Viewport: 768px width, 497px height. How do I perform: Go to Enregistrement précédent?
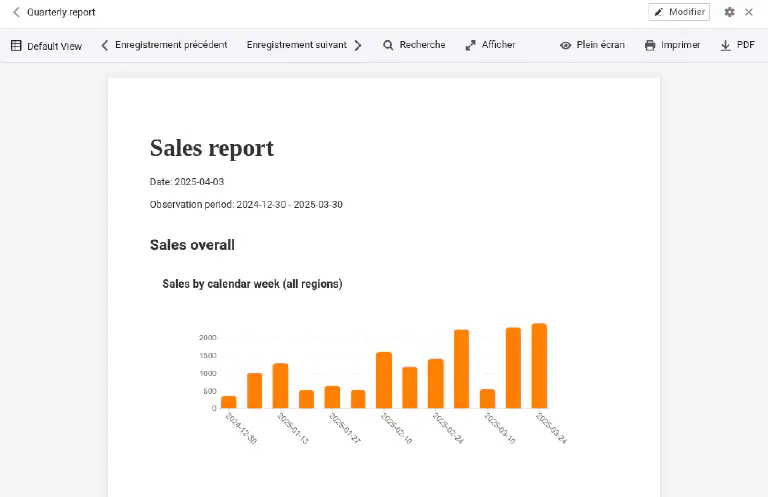pyautogui.click(x=165, y=45)
